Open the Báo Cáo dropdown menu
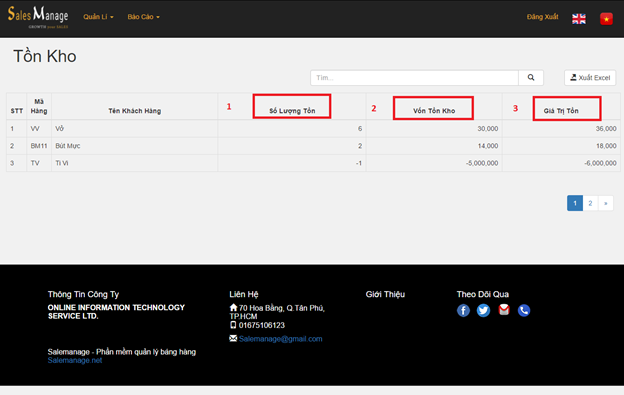Image resolution: width=624 pixels, height=395 pixels. [143, 17]
